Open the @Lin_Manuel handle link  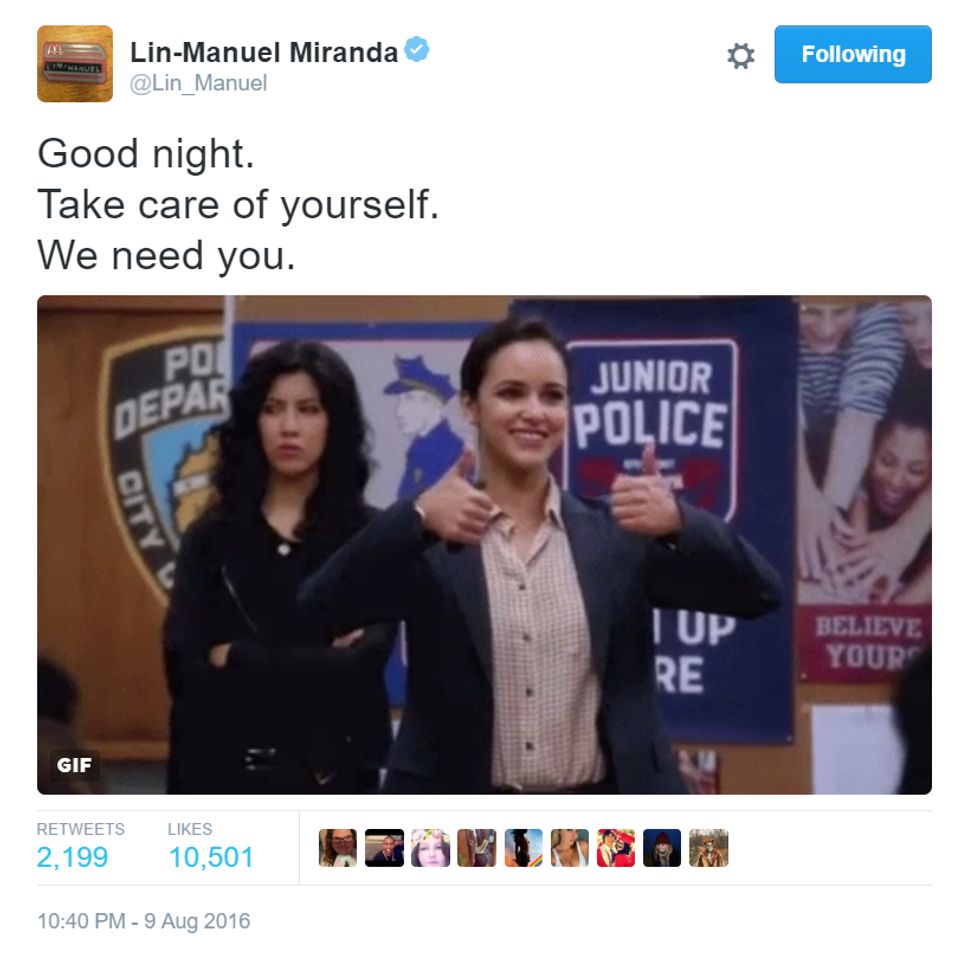coord(198,83)
